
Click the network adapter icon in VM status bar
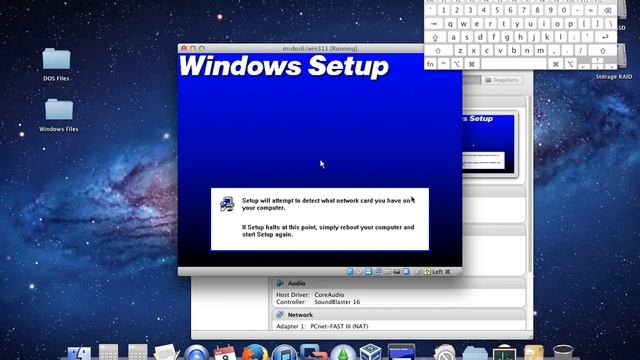coord(378,271)
